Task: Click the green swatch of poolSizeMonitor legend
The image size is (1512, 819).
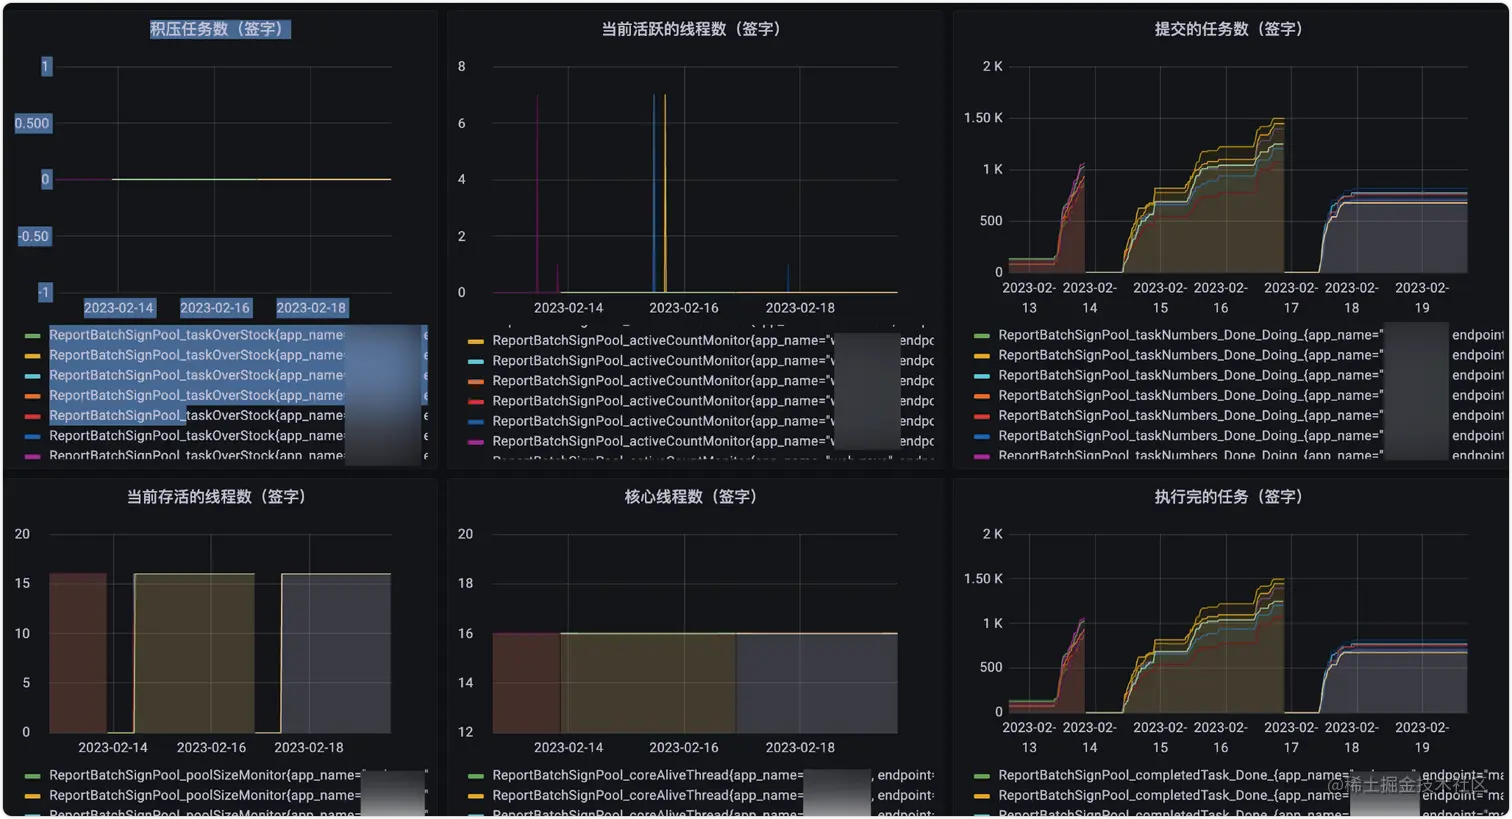Action: 32,776
